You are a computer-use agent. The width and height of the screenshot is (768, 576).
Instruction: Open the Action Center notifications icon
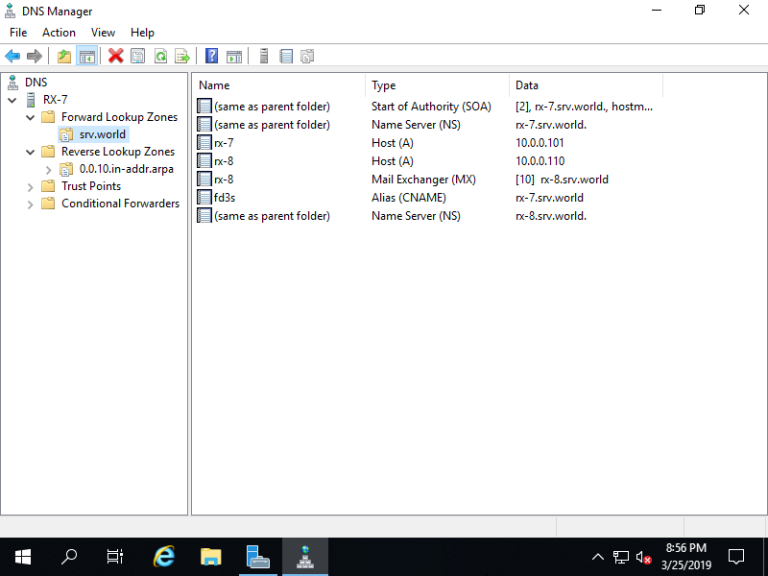click(x=736, y=556)
